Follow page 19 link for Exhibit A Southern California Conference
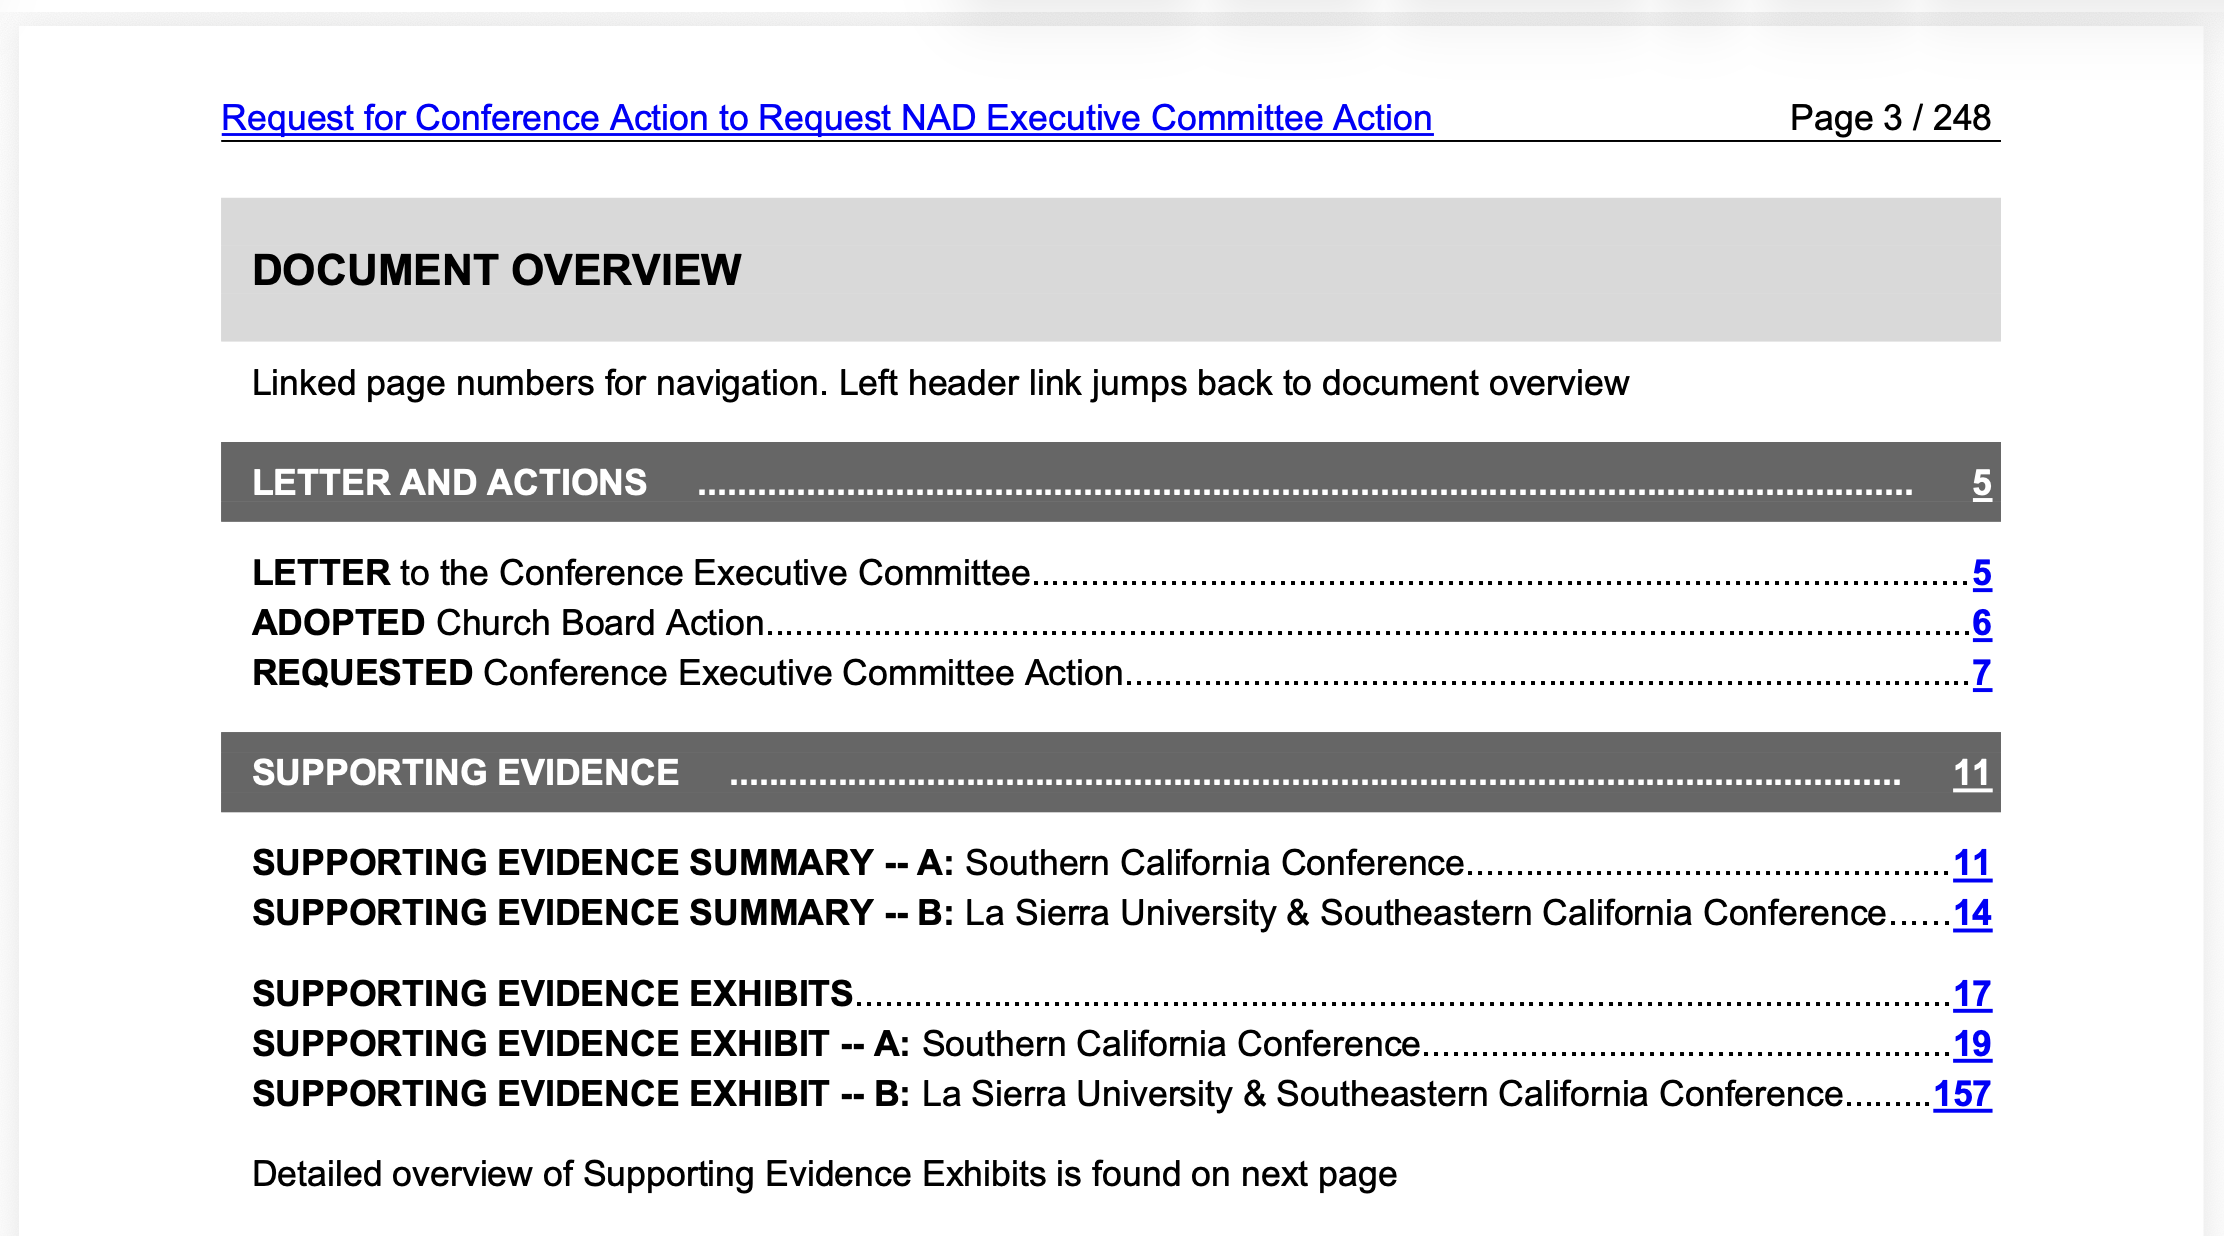The image size is (2224, 1236). 1972,1044
